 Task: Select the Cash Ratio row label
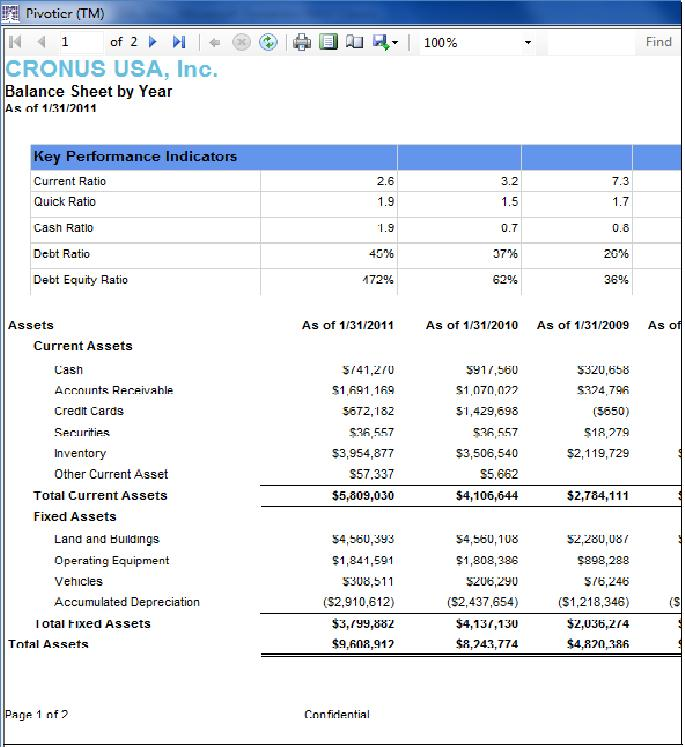pyautogui.click(x=63, y=228)
